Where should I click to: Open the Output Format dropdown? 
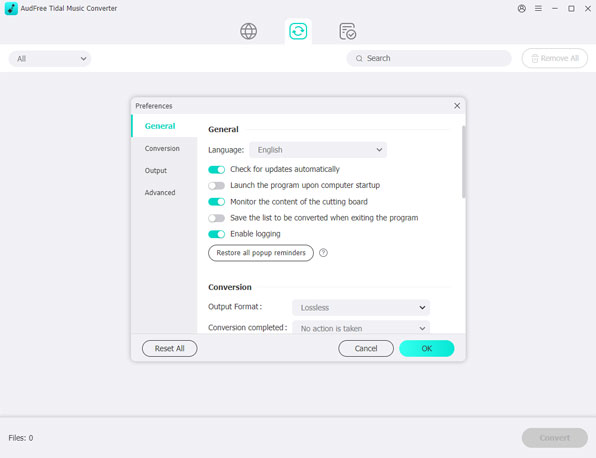pos(361,307)
